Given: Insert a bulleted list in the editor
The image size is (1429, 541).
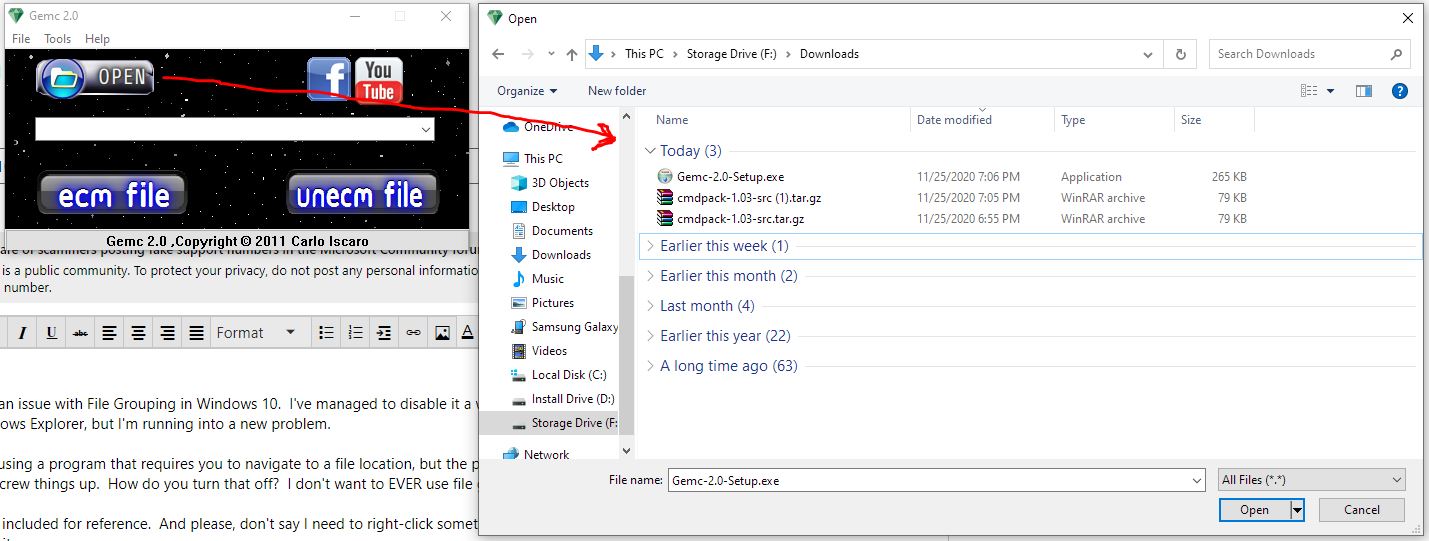Looking at the screenshot, I should [325, 333].
